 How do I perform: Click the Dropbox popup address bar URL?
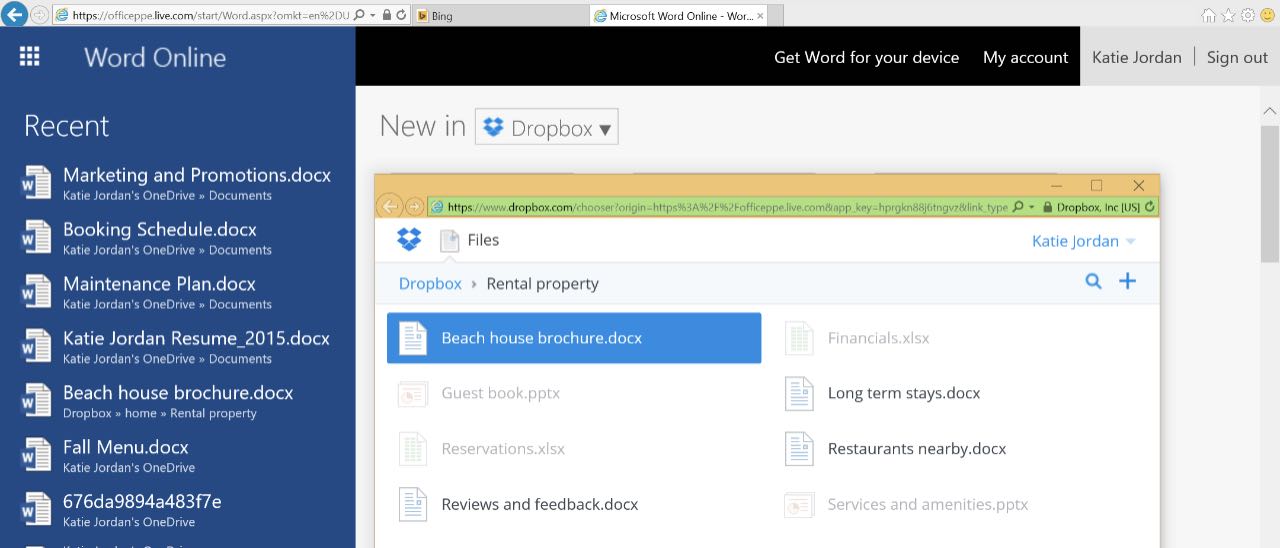coord(727,207)
